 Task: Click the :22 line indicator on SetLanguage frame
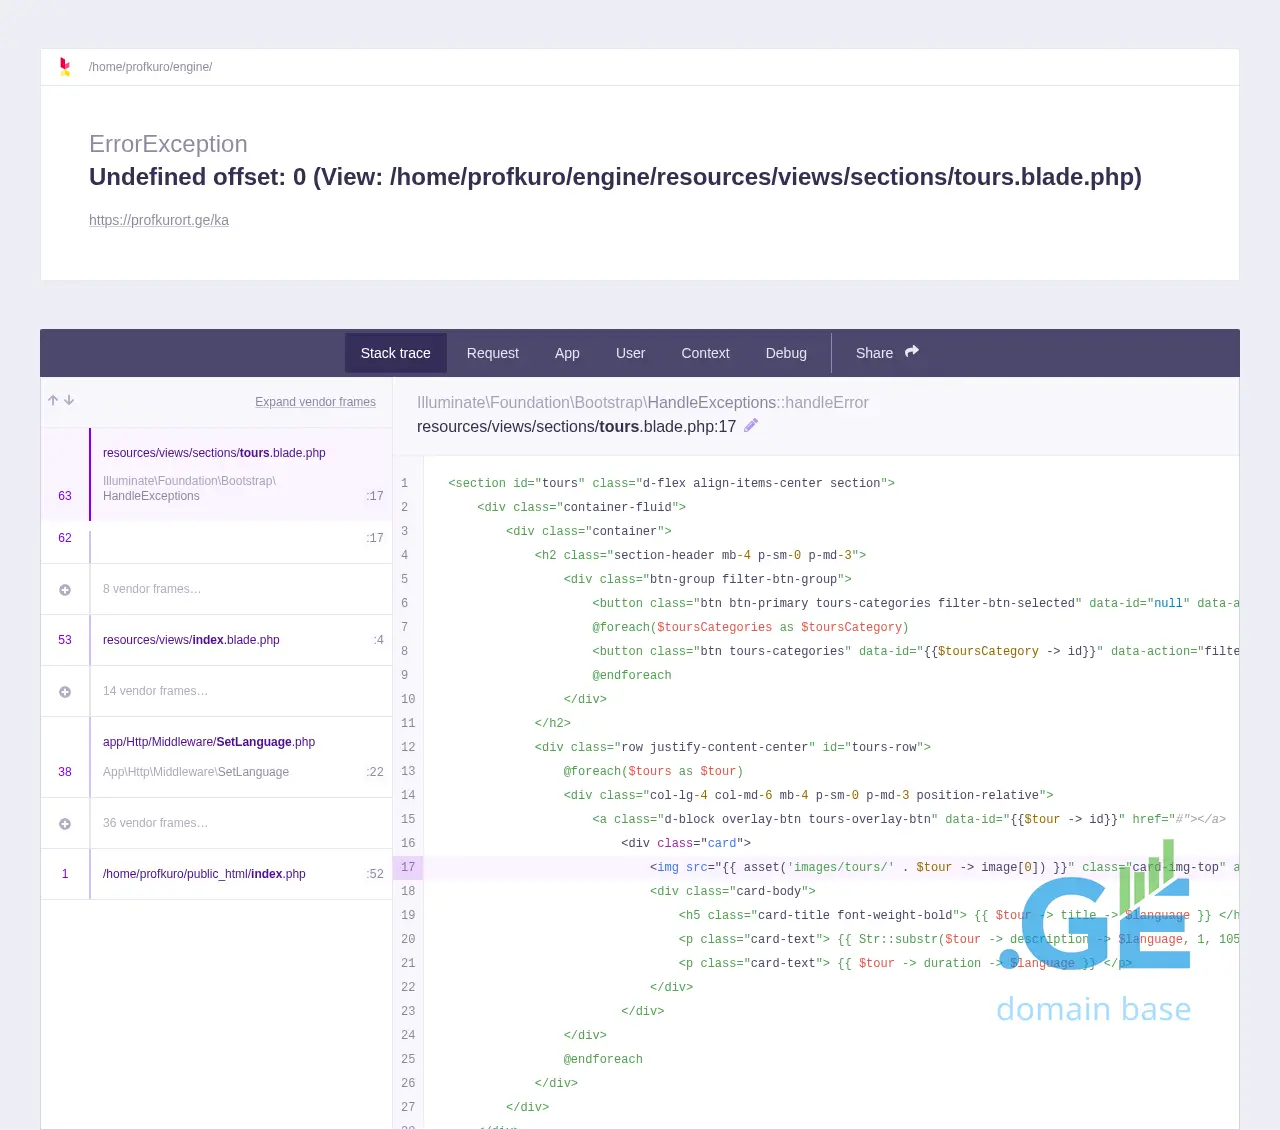[x=375, y=772]
